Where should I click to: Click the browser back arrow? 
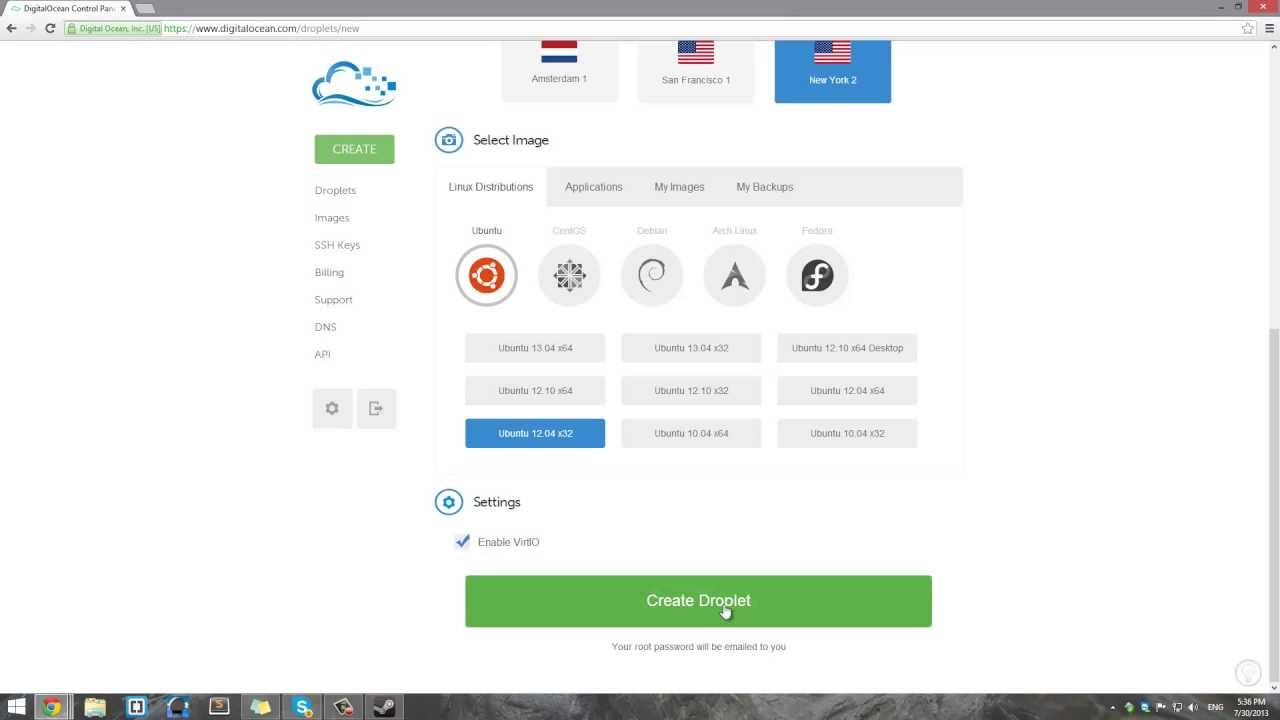pyautogui.click(x=12, y=28)
